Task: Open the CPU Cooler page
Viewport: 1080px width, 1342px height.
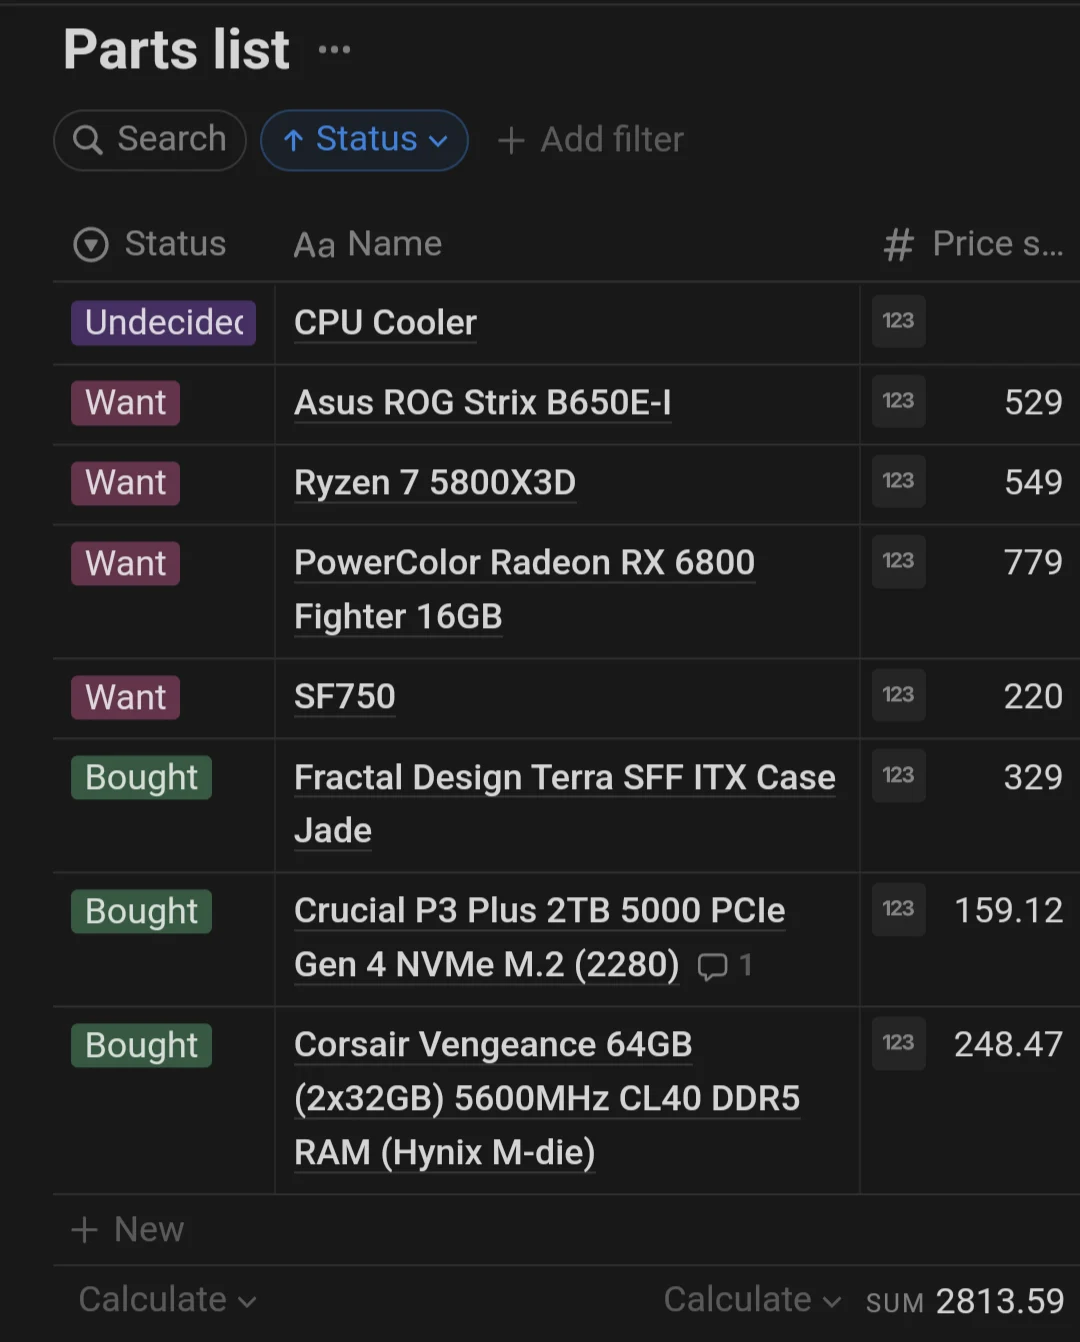Action: 384,322
